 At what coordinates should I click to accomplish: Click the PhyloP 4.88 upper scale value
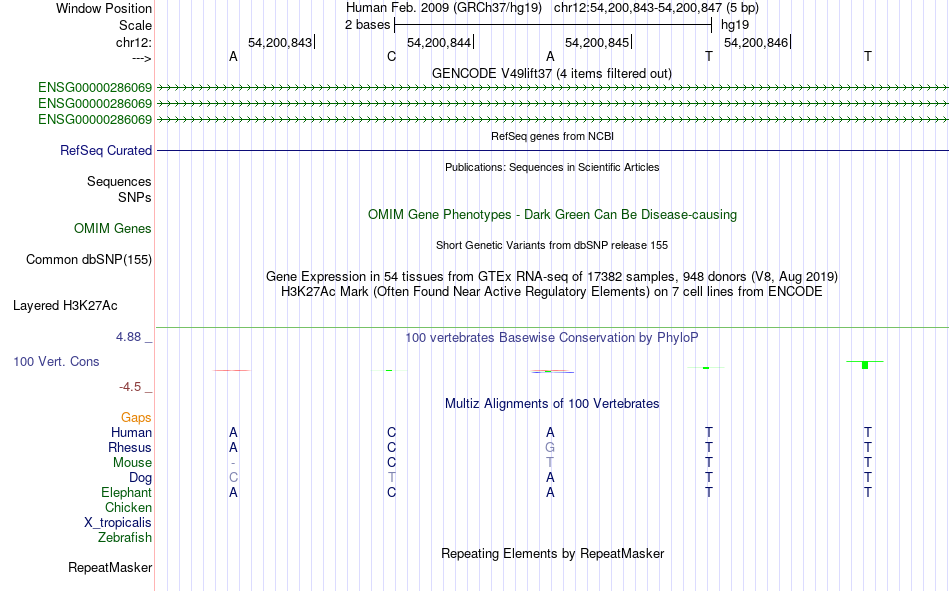128,336
